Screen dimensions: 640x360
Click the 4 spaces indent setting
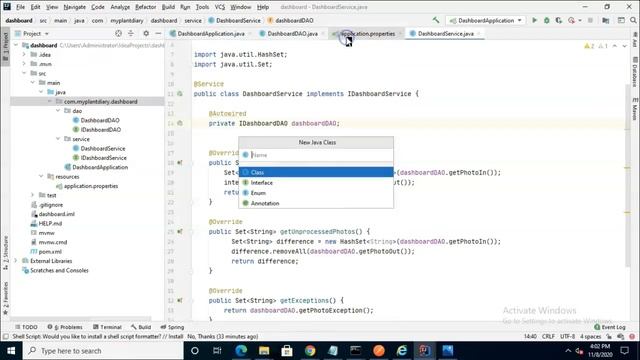591,336
